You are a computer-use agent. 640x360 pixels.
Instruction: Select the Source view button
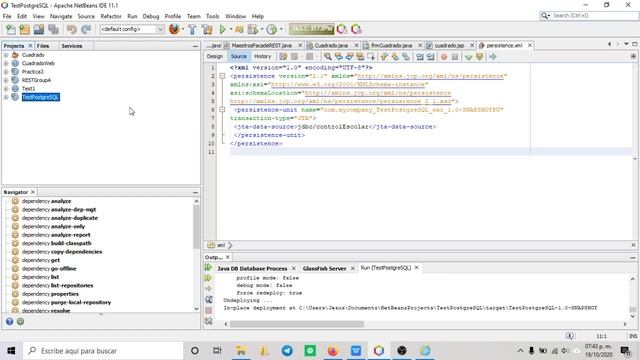point(239,56)
